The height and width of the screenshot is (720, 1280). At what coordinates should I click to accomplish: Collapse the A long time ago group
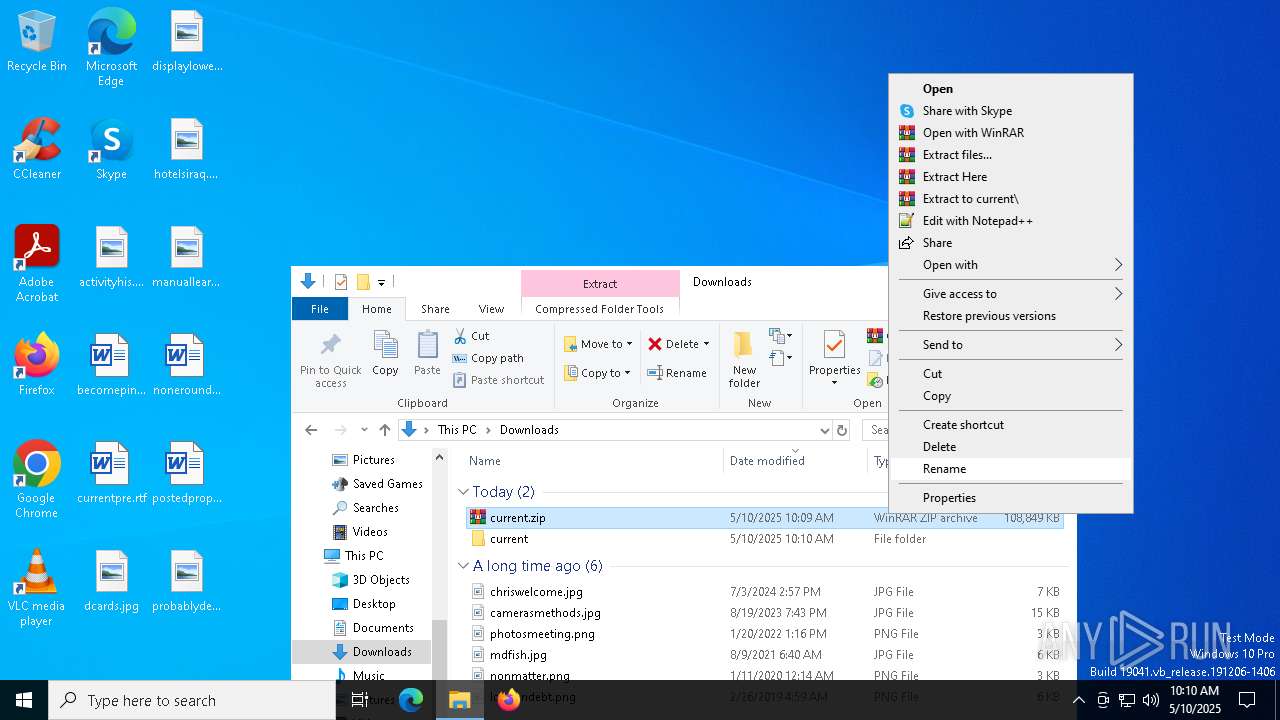(x=463, y=566)
